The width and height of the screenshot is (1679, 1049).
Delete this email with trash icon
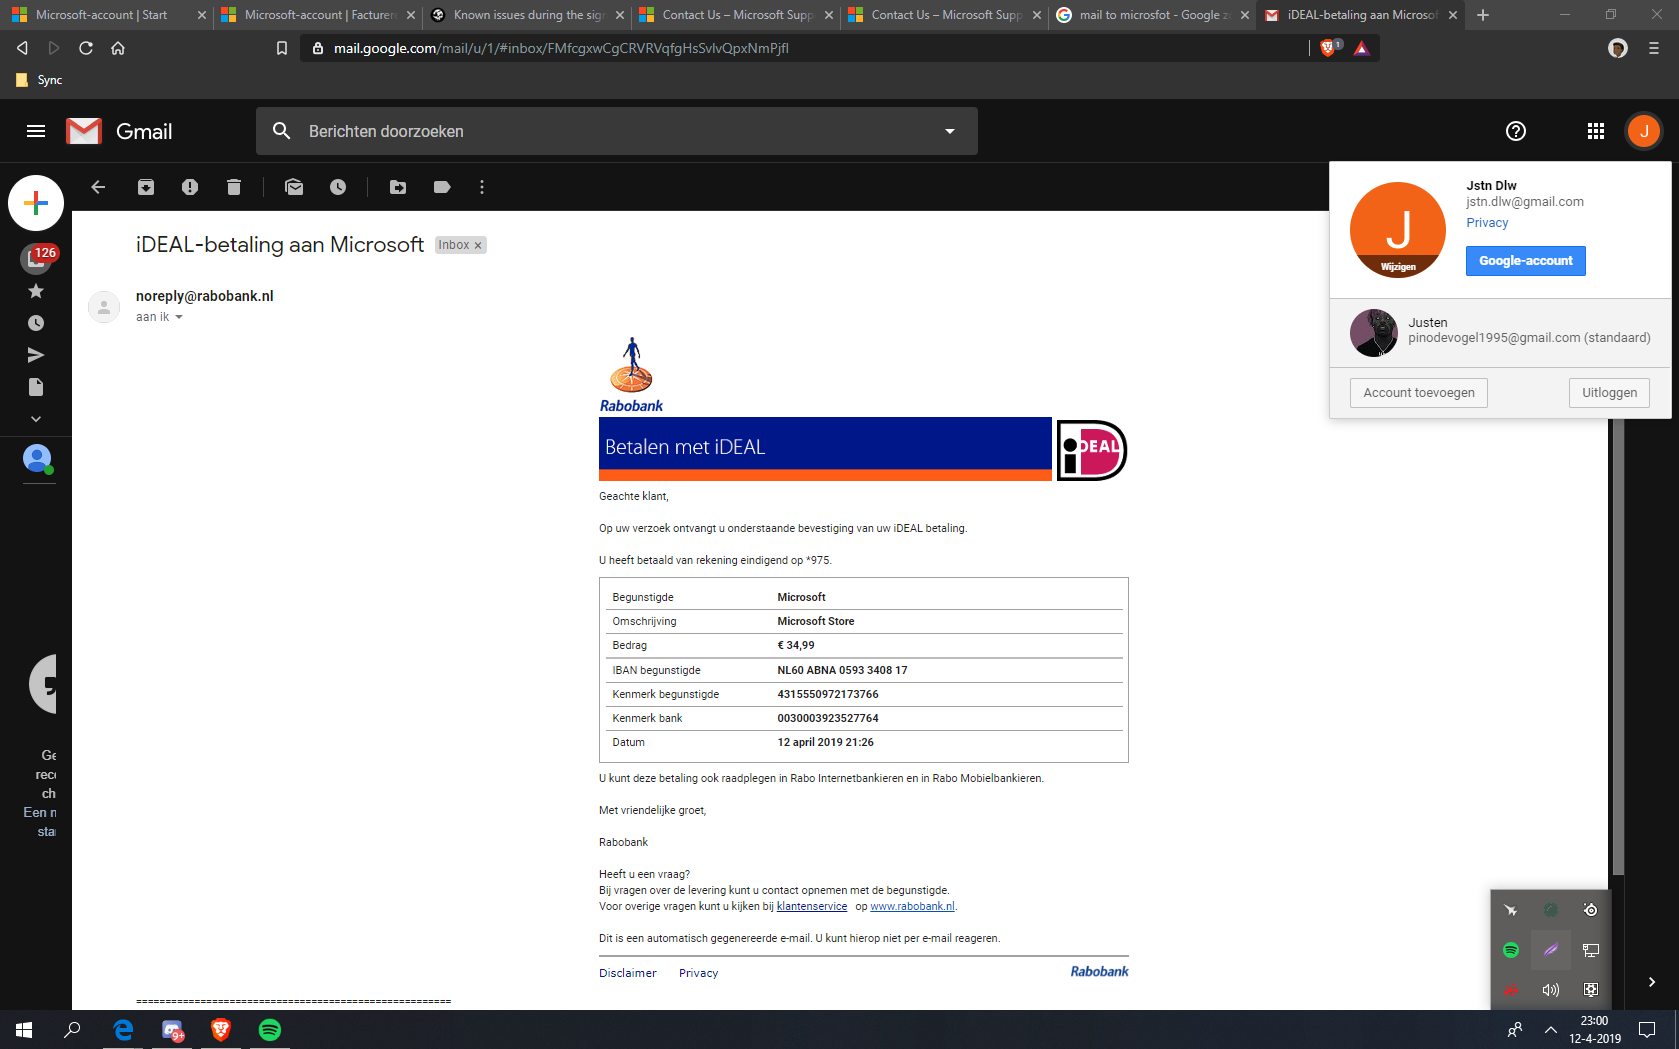click(x=234, y=187)
